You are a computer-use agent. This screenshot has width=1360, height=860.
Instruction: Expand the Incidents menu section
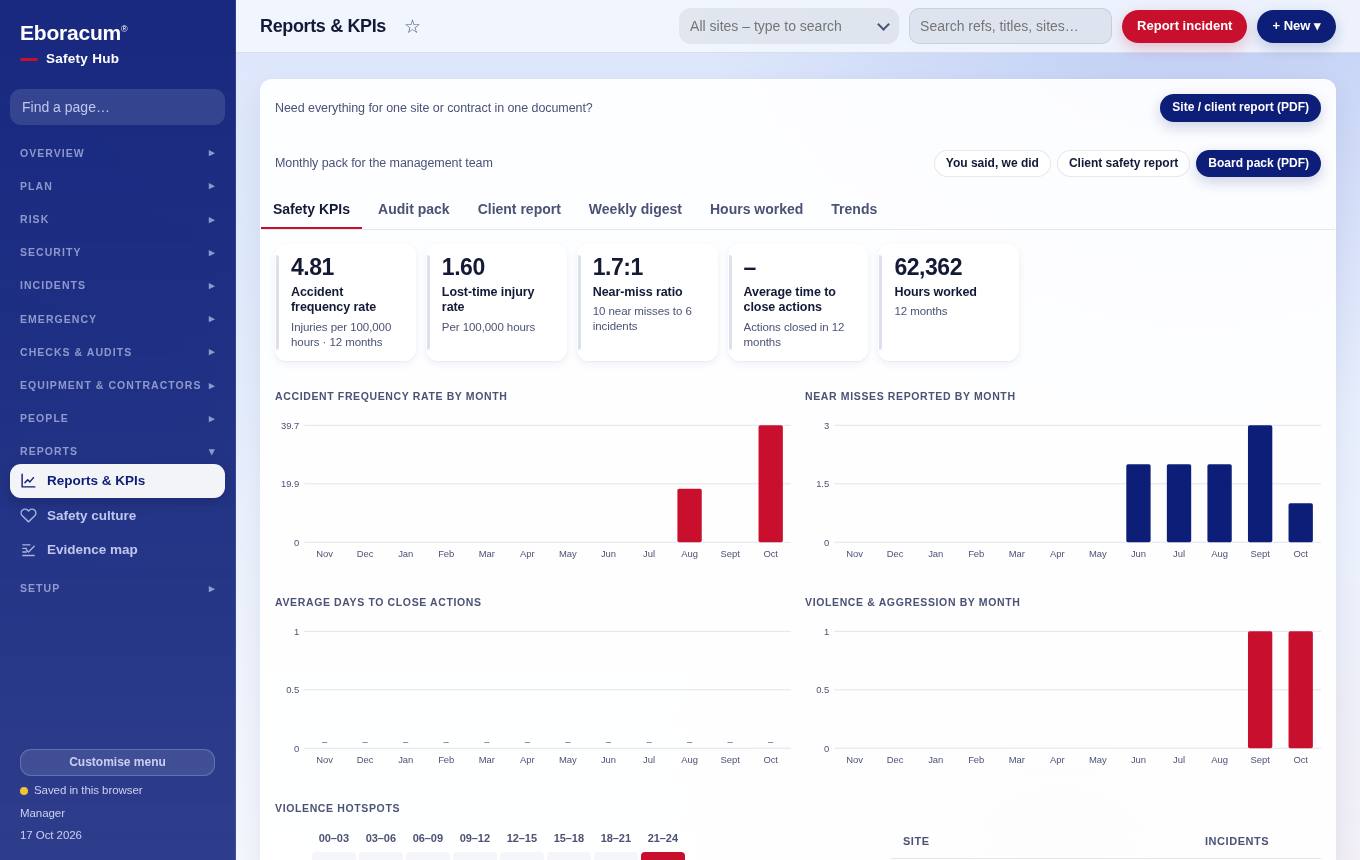[118, 285]
